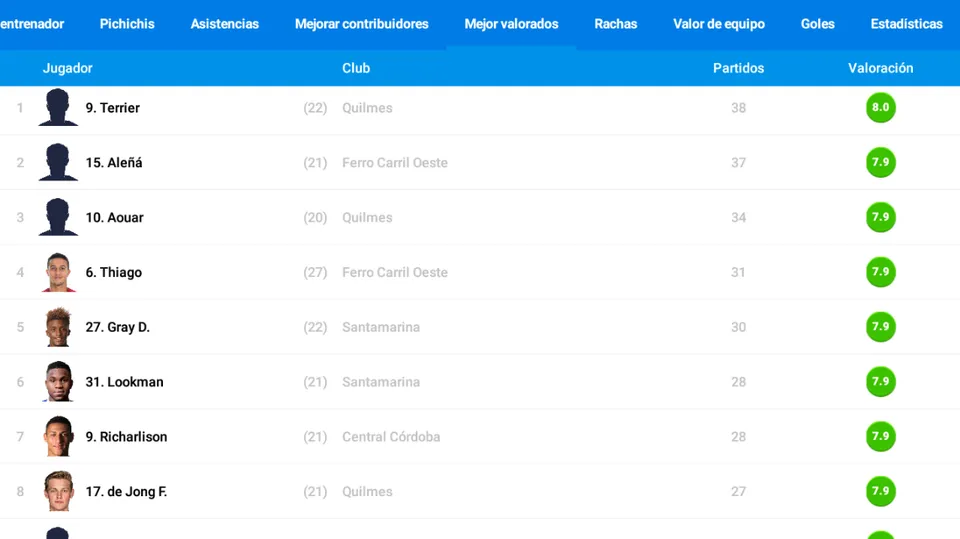Select the Mejor valorados tab
Image resolution: width=960 pixels, height=539 pixels.
coord(511,24)
